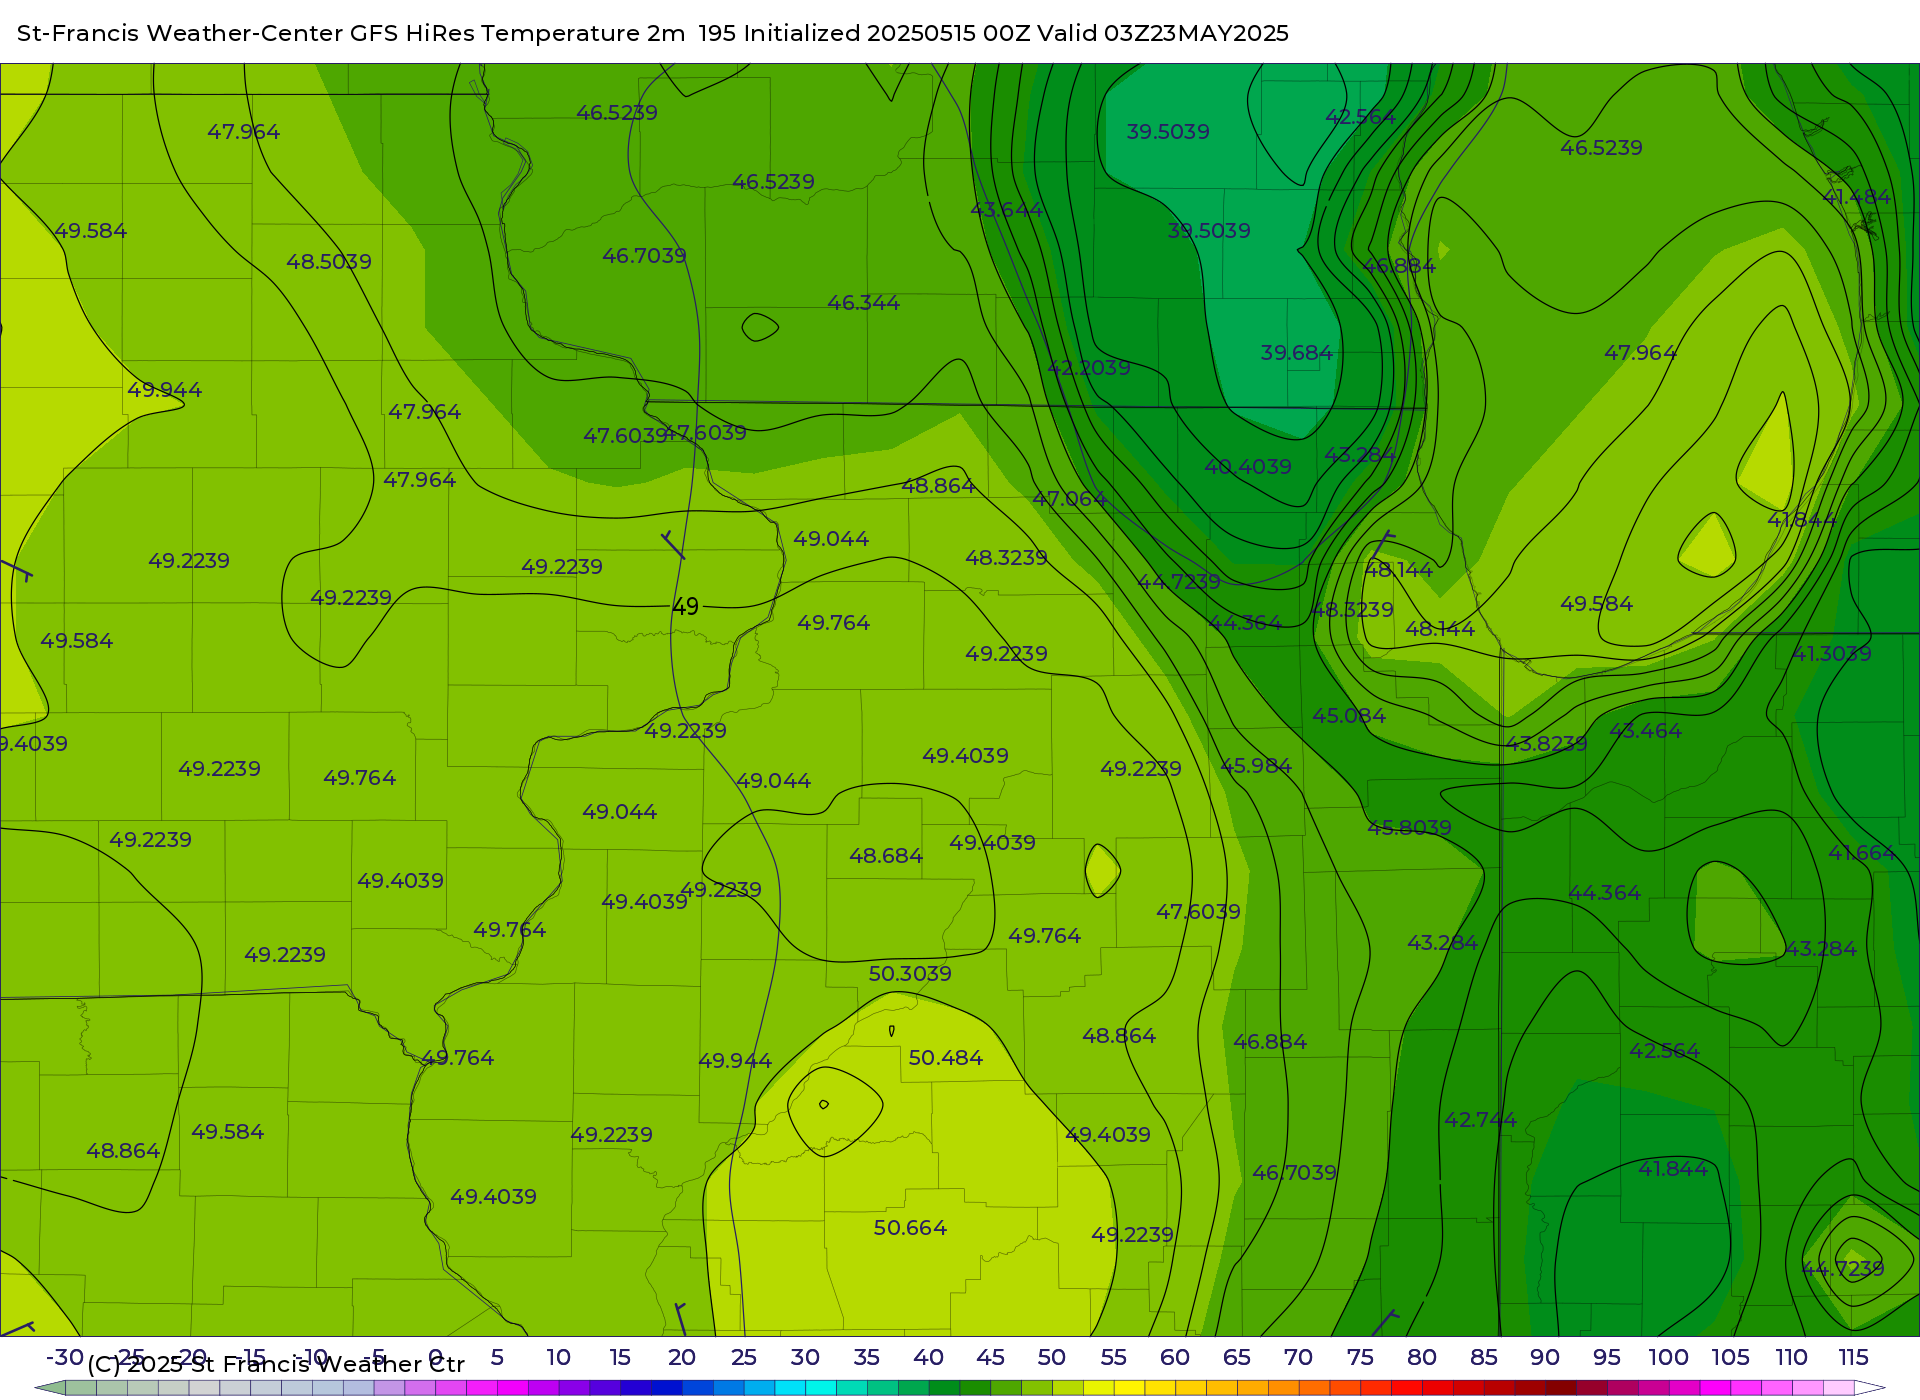This screenshot has width=1920, height=1400.
Task: Click the temperature value "41.3039"
Action: 1831,653
